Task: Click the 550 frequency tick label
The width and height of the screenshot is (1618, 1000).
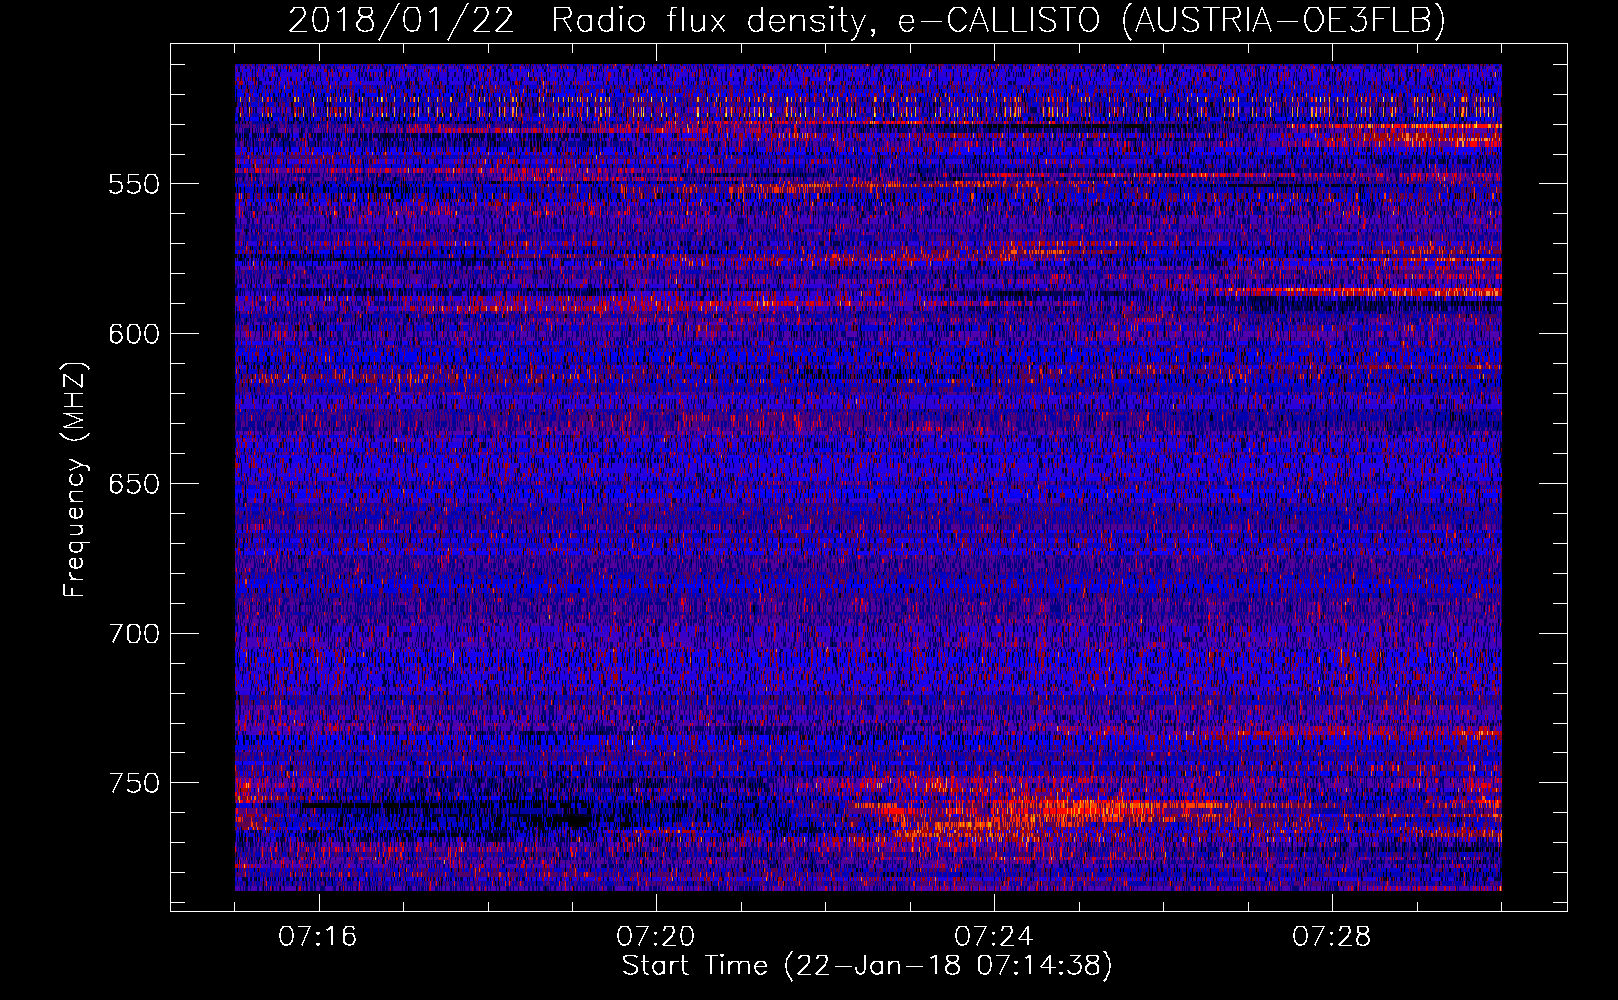Action: (x=133, y=184)
